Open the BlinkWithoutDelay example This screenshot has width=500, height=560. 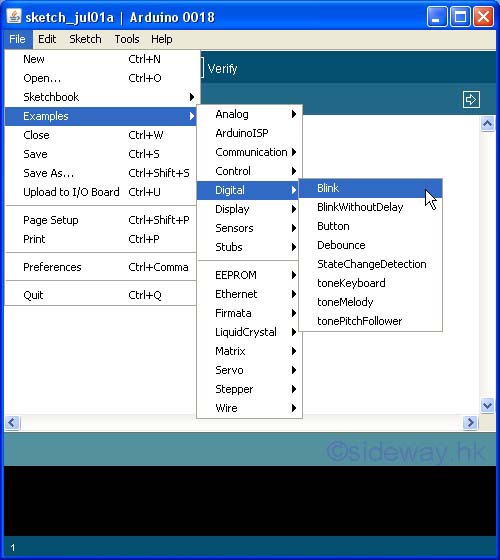(x=370, y=207)
